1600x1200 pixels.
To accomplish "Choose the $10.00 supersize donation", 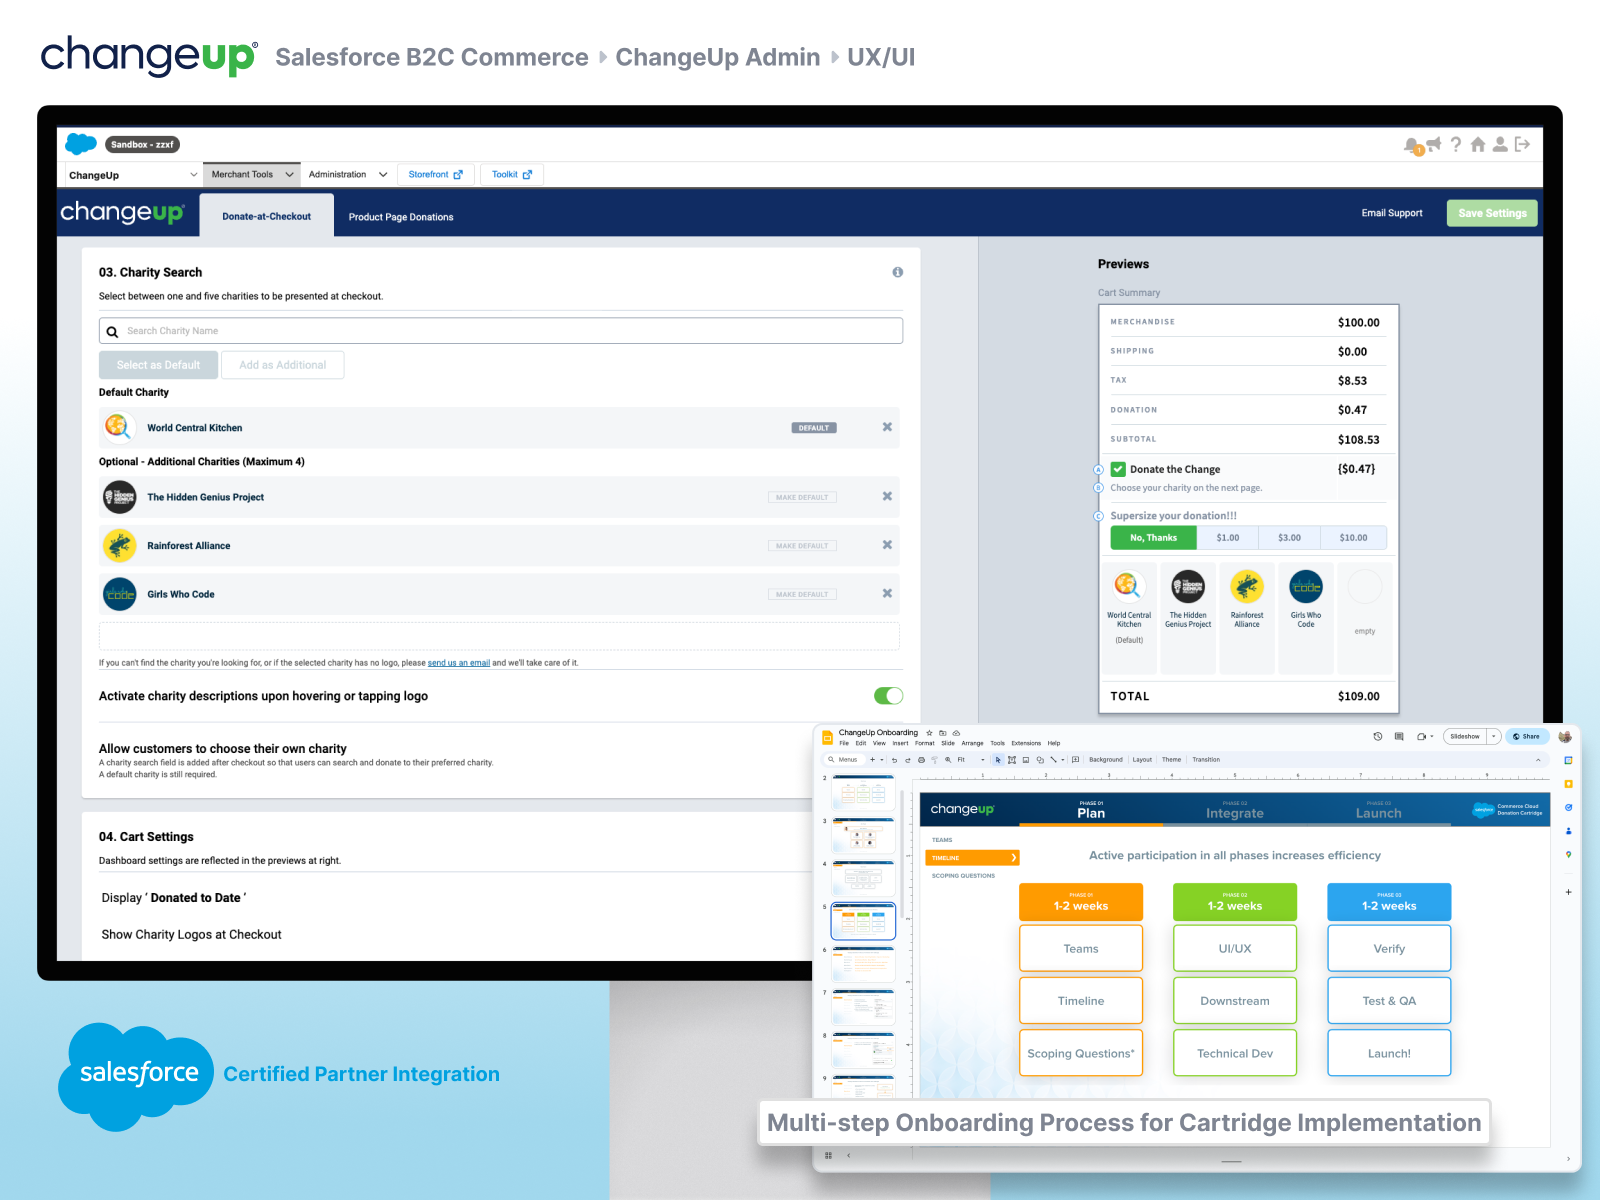I will pos(1353,538).
